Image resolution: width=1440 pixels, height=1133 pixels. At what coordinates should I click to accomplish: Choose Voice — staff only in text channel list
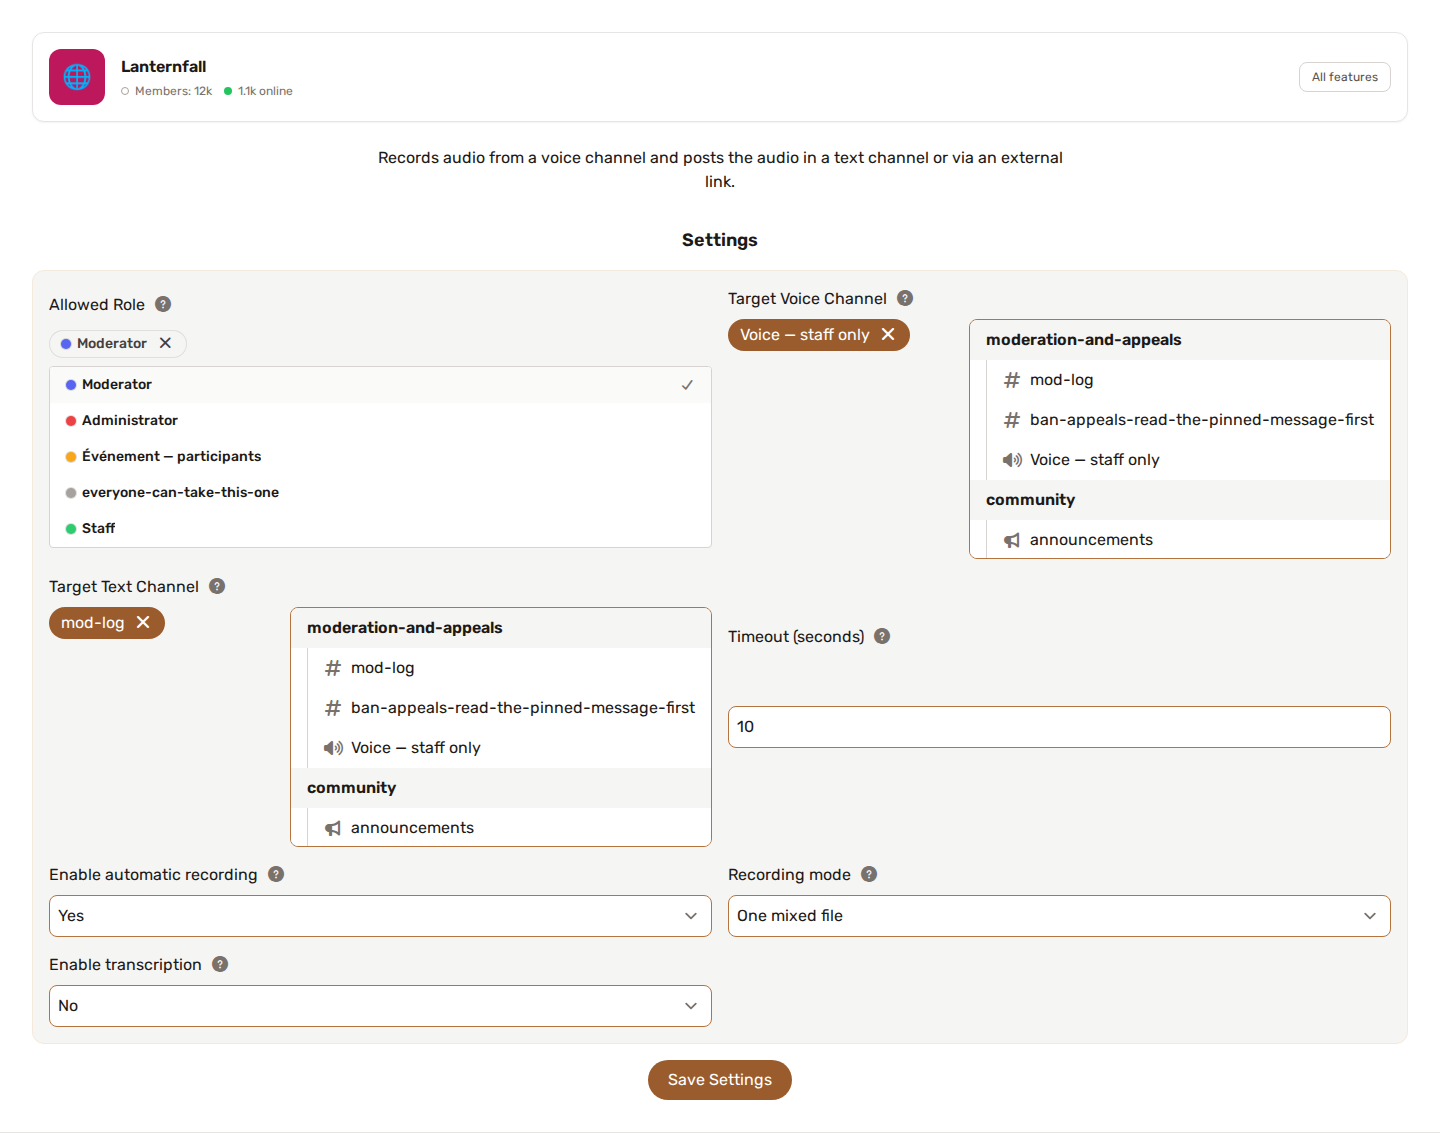click(509, 748)
